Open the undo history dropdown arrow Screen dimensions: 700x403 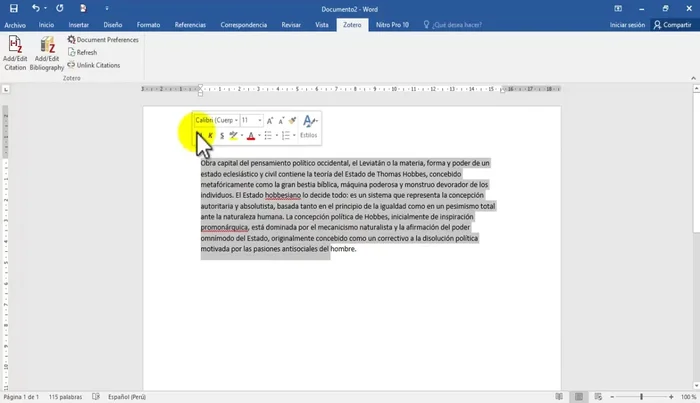45,8
